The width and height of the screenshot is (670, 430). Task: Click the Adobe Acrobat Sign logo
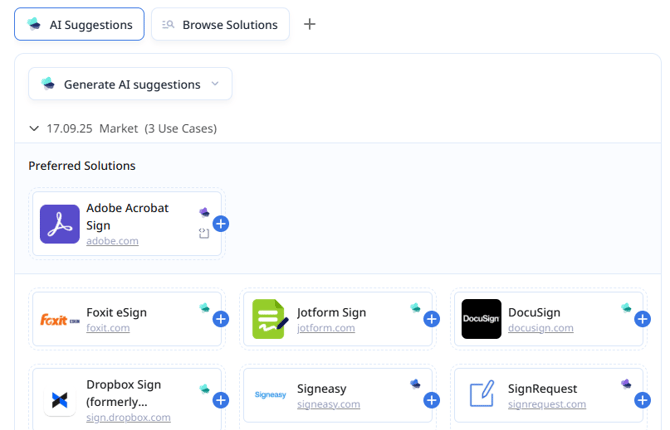(60, 224)
